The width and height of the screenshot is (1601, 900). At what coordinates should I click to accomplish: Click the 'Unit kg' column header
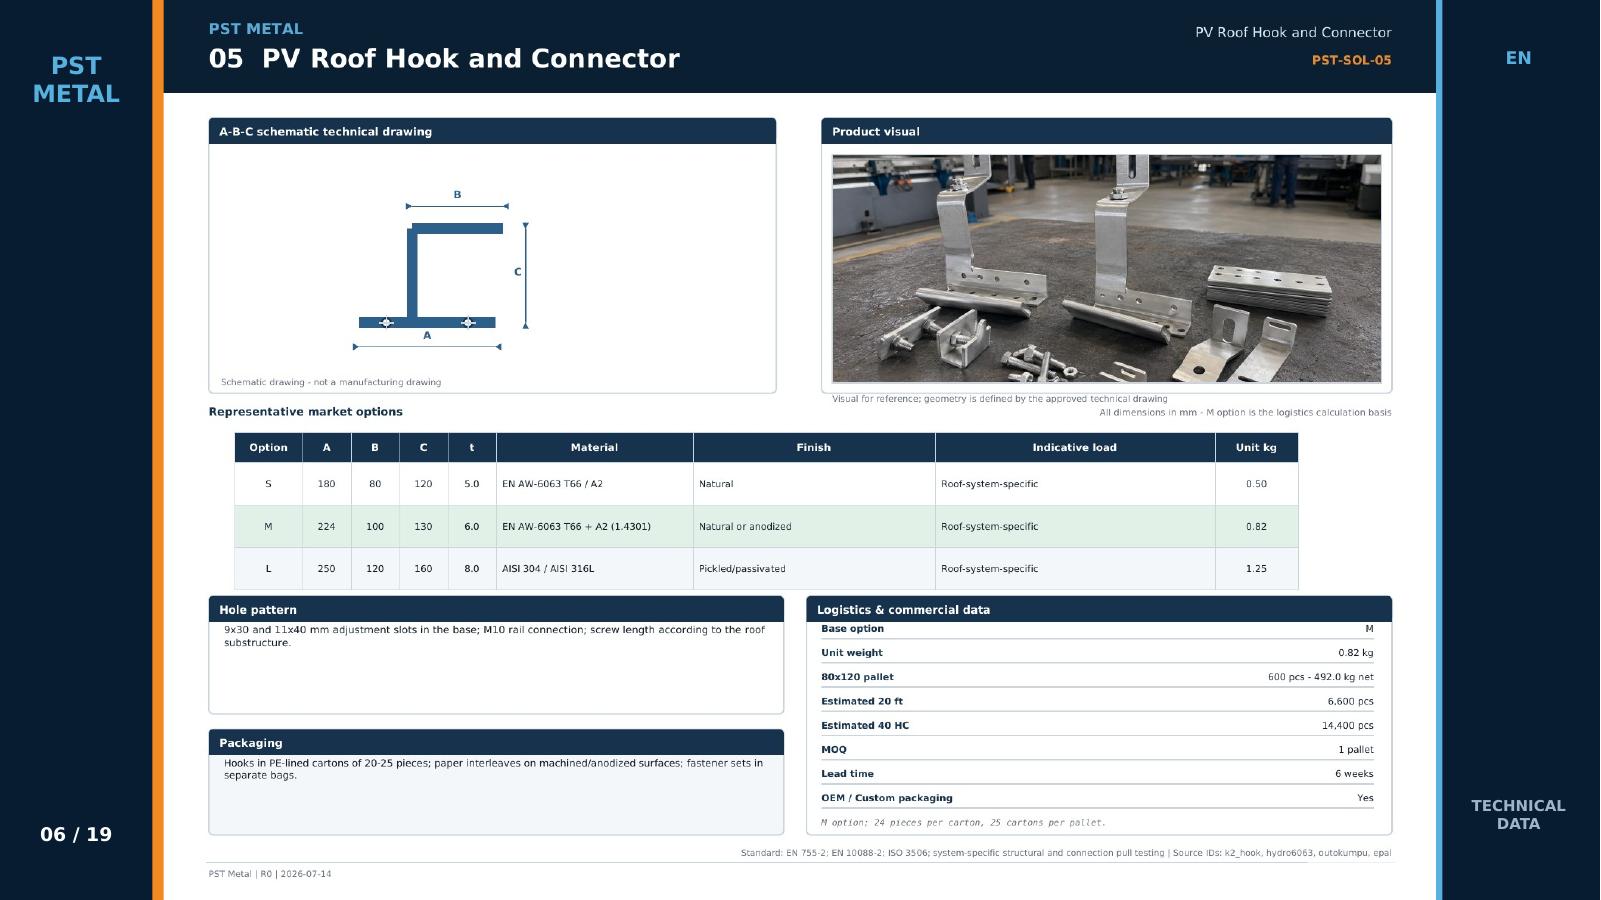click(x=1256, y=447)
